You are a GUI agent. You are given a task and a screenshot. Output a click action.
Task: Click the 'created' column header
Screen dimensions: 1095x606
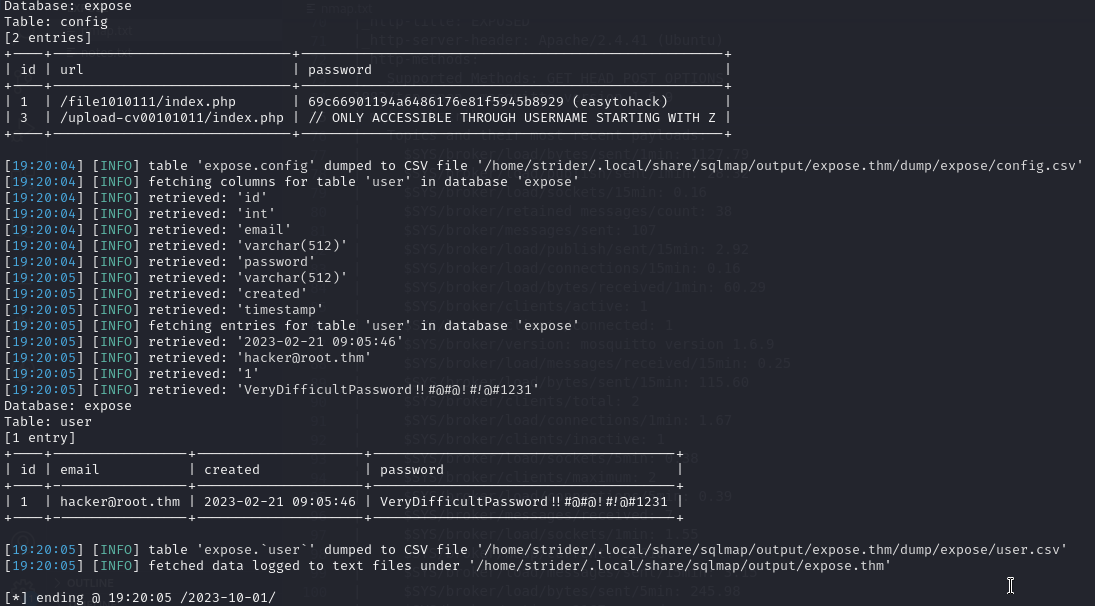(232, 470)
